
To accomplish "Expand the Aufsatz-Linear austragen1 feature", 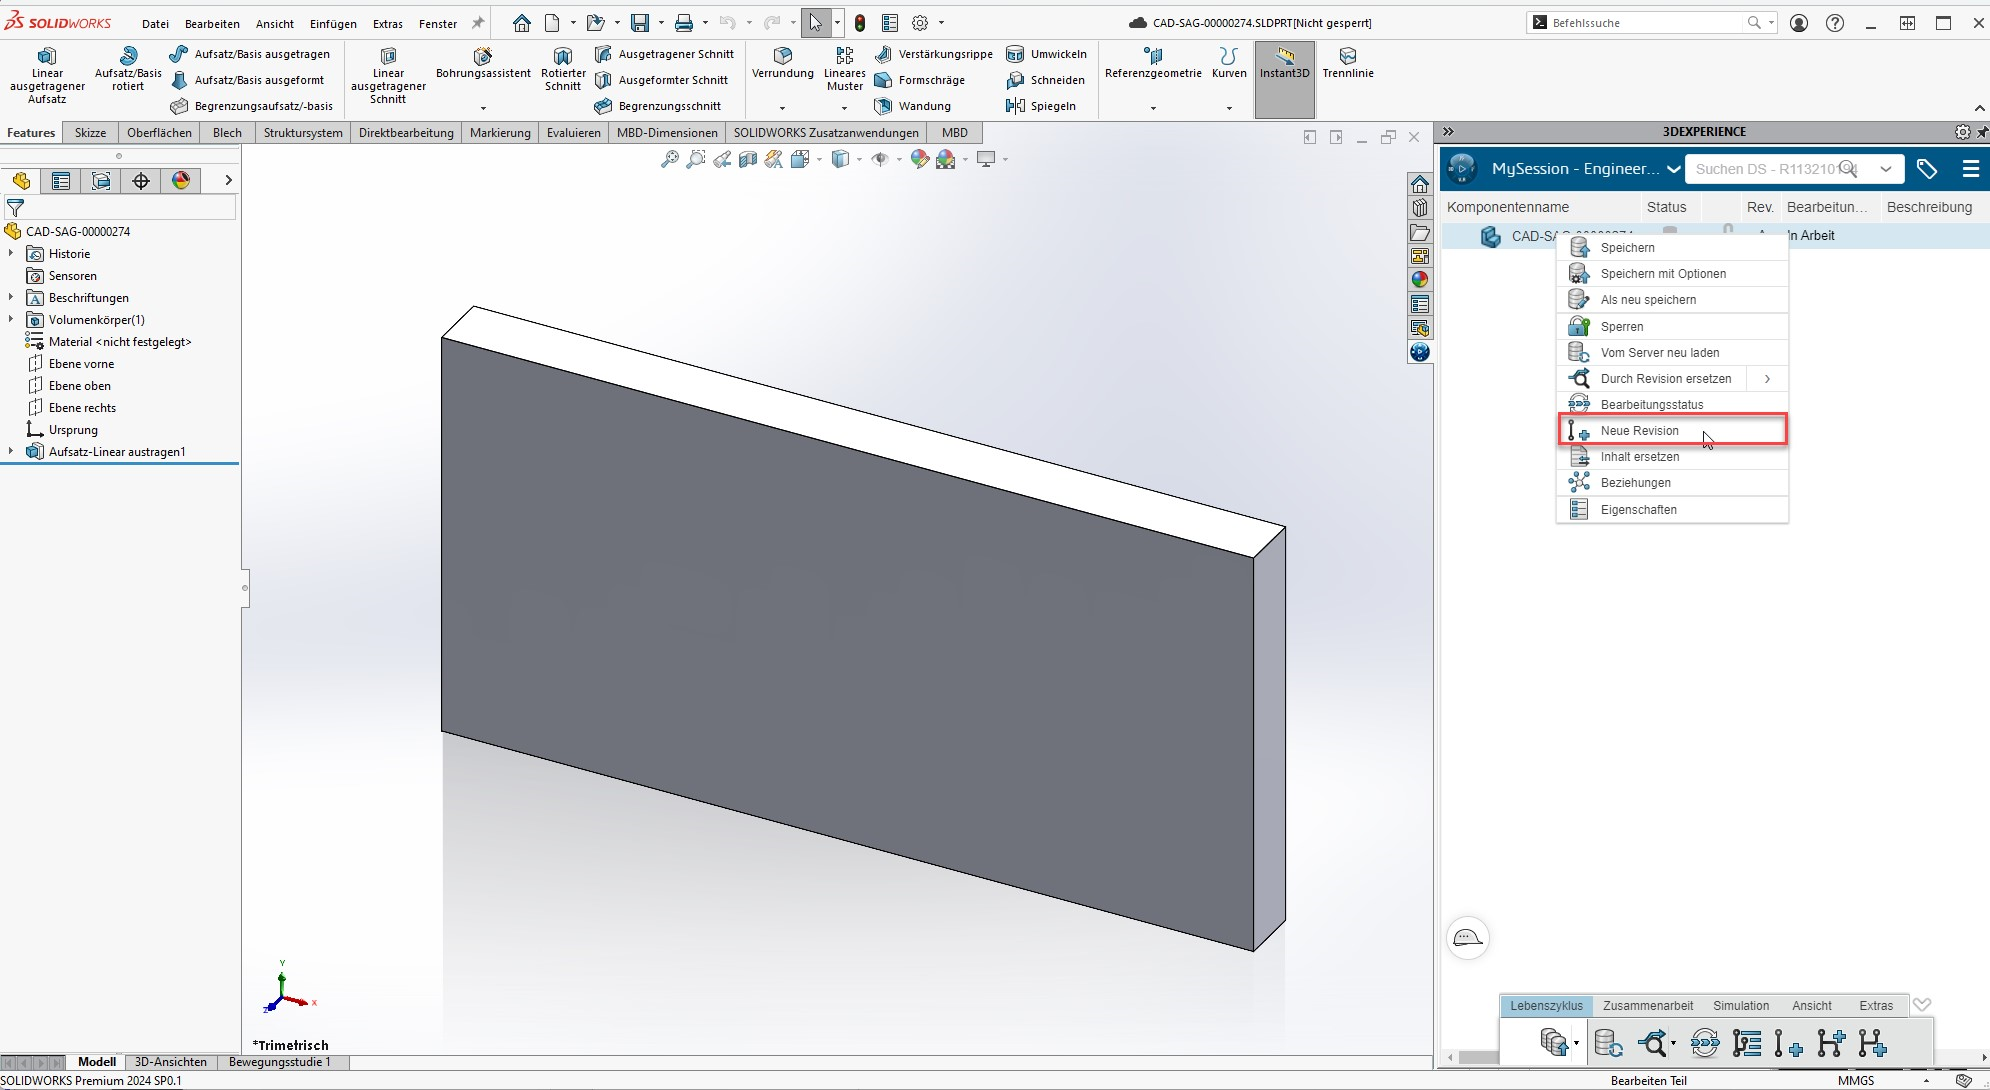I will 11,452.
